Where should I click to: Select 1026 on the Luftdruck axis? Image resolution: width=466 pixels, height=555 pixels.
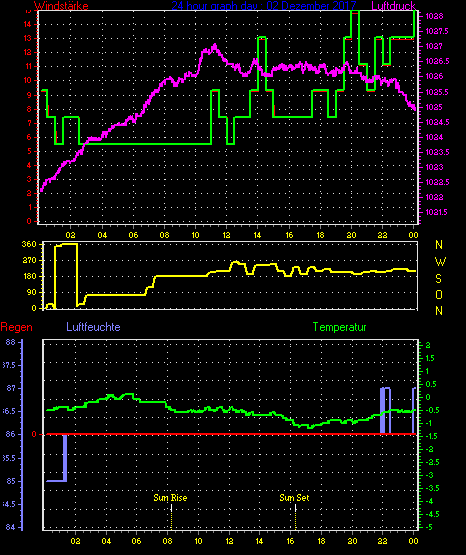[434, 76]
